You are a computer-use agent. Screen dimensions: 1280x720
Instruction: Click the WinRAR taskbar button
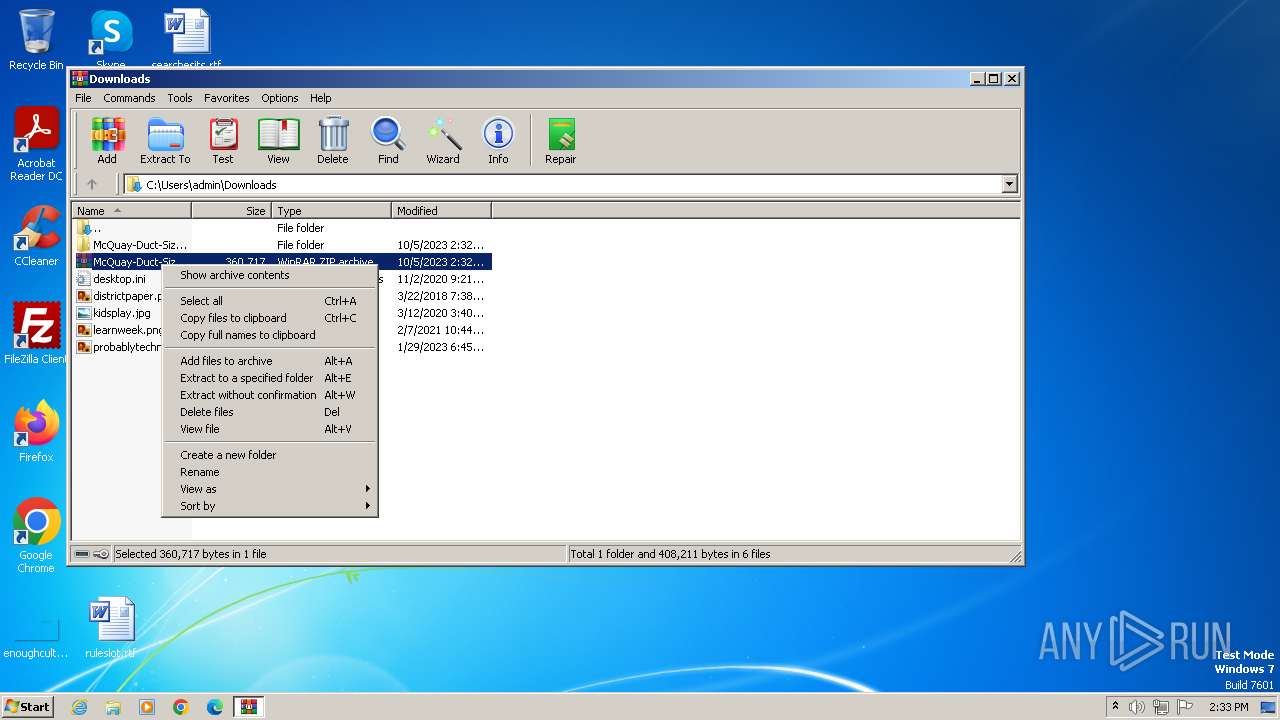point(249,707)
